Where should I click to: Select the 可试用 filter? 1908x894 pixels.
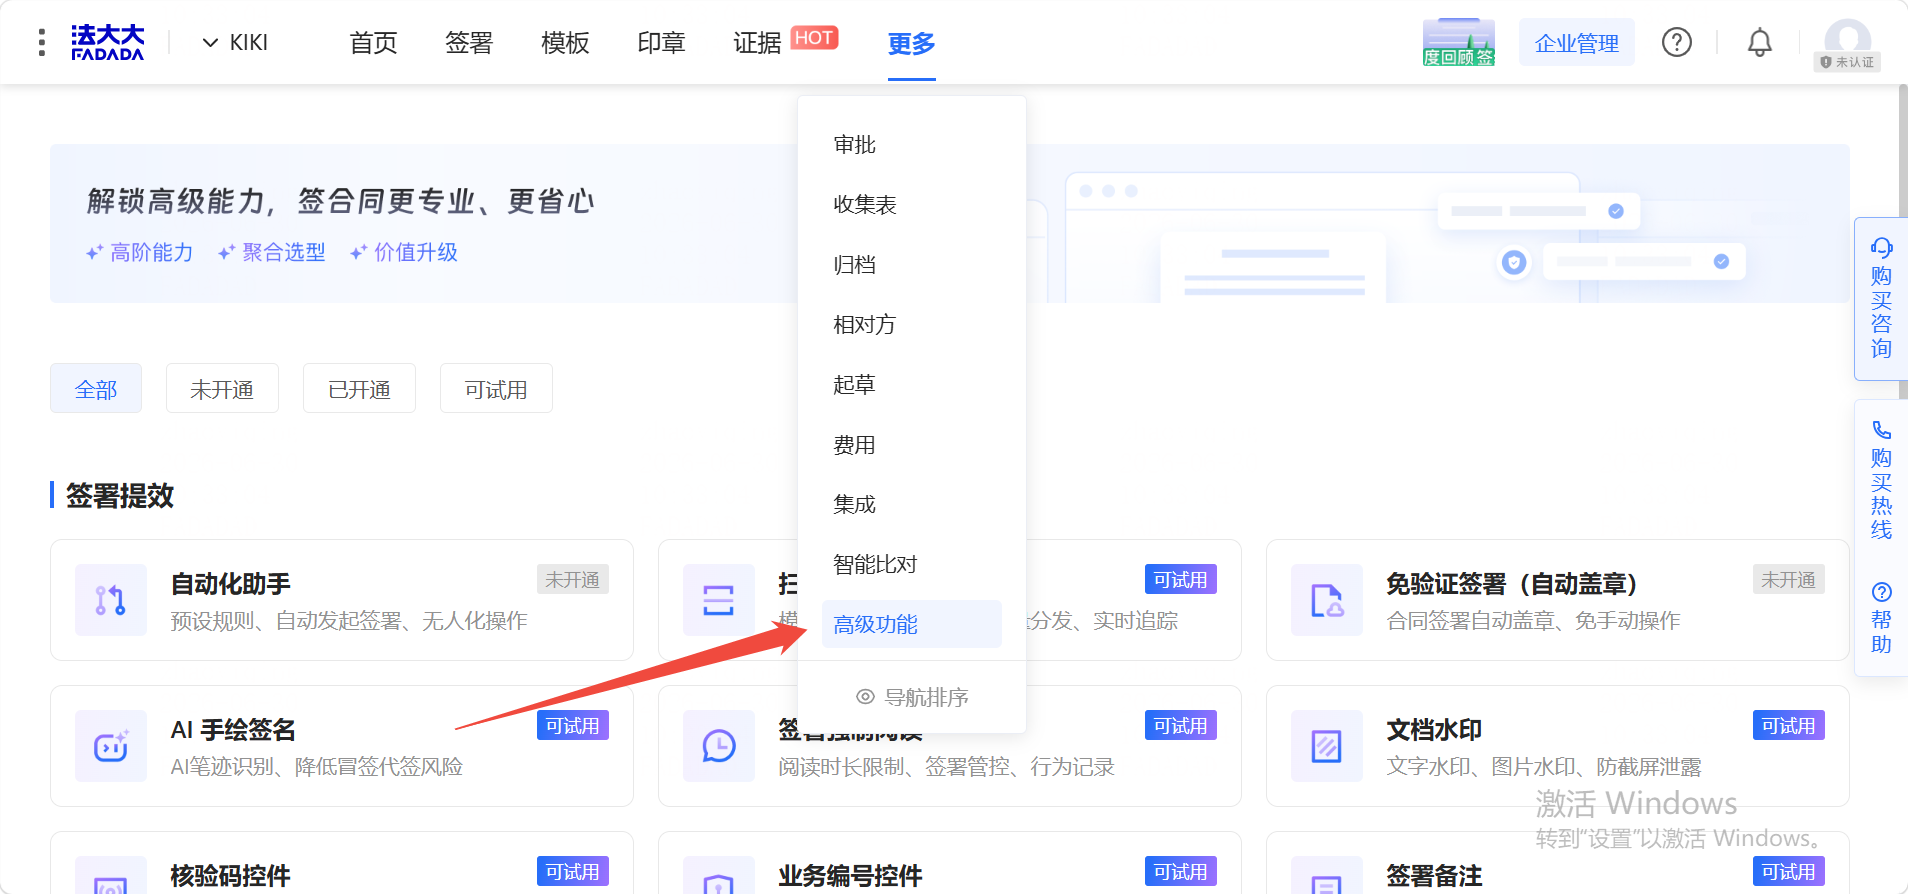click(496, 389)
